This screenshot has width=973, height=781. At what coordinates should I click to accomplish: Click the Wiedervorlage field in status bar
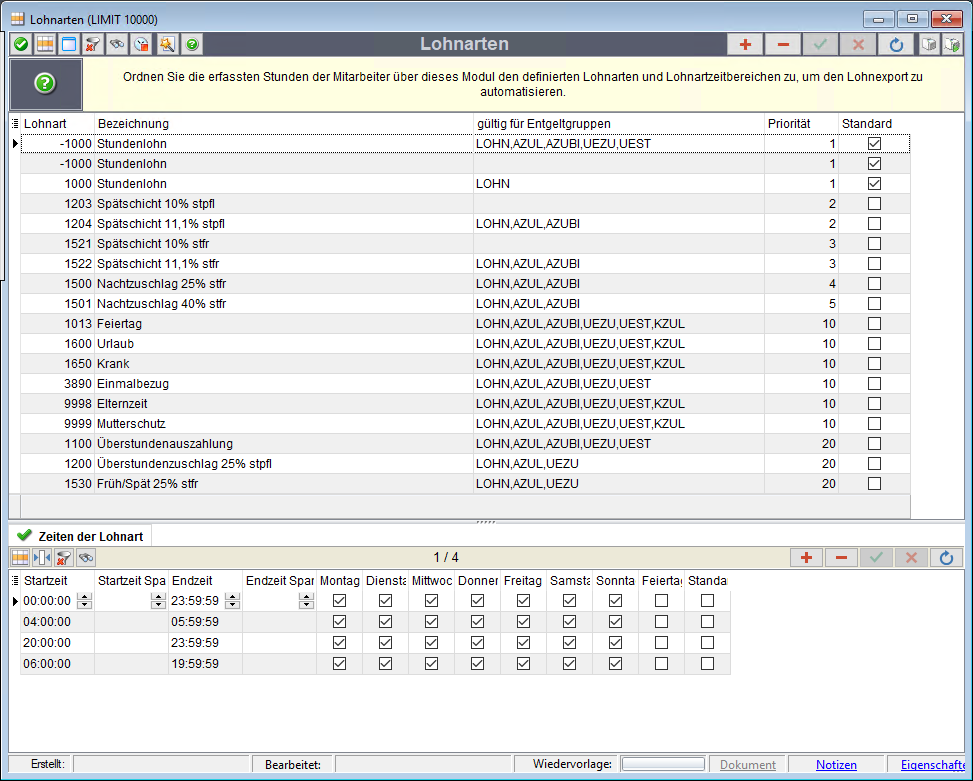[663, 765]
